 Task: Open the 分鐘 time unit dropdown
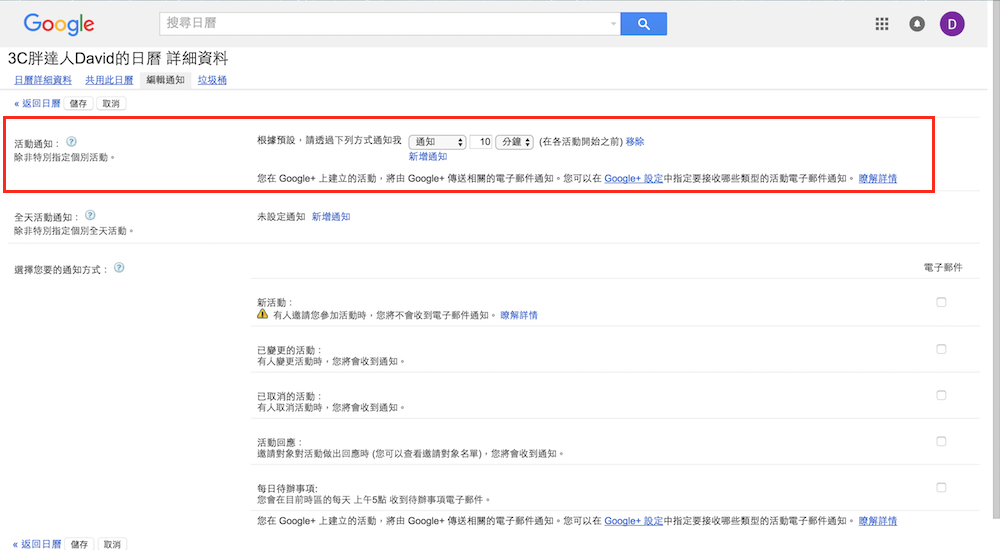tap(515, 142)
